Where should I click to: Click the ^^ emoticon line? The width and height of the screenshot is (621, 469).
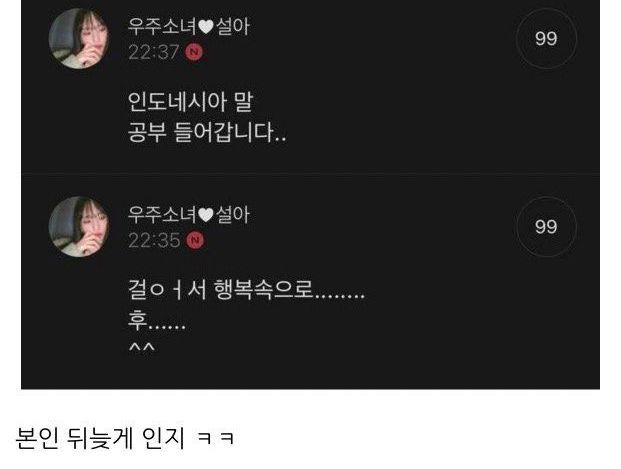tap(141, 347)
